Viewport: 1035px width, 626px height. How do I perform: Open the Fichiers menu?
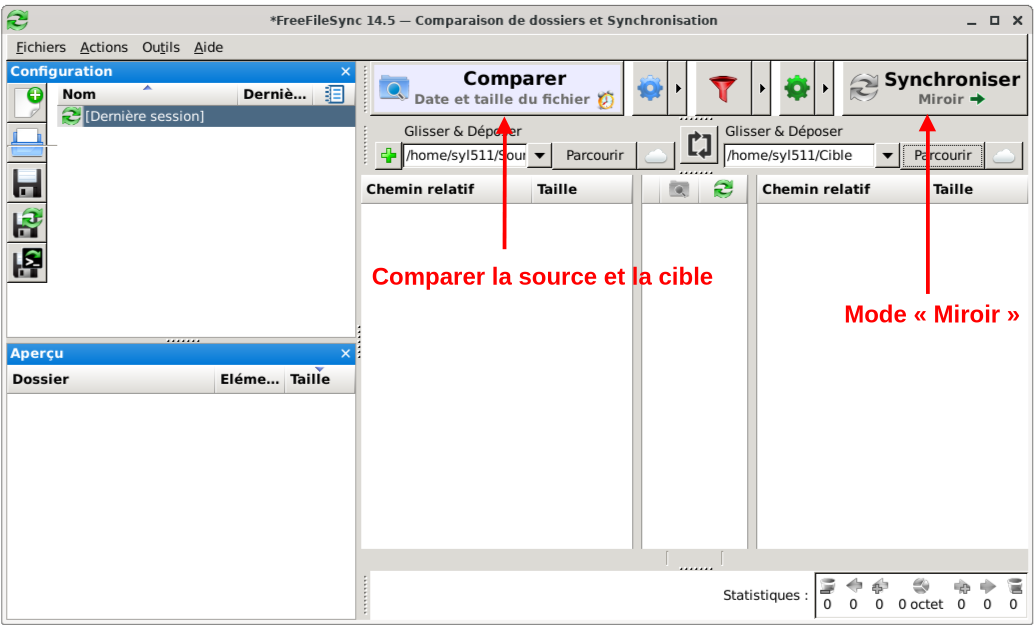[41, 47]
